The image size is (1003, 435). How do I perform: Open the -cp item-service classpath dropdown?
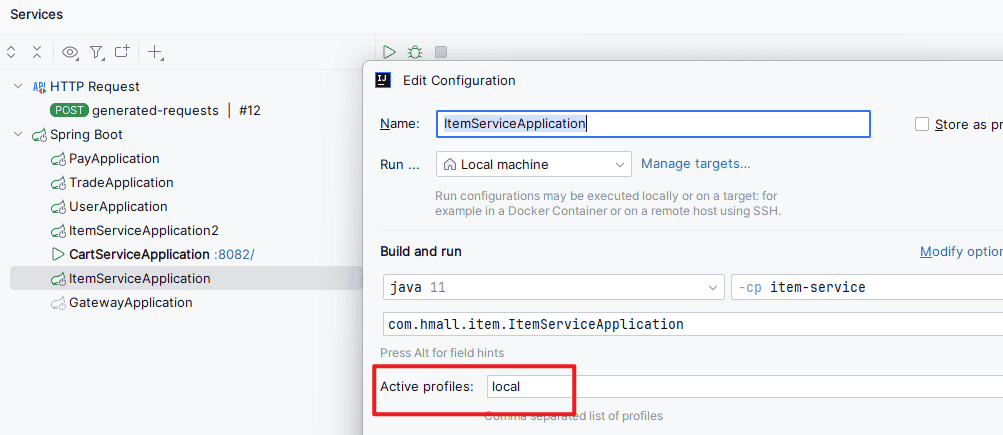click(866, 287)
